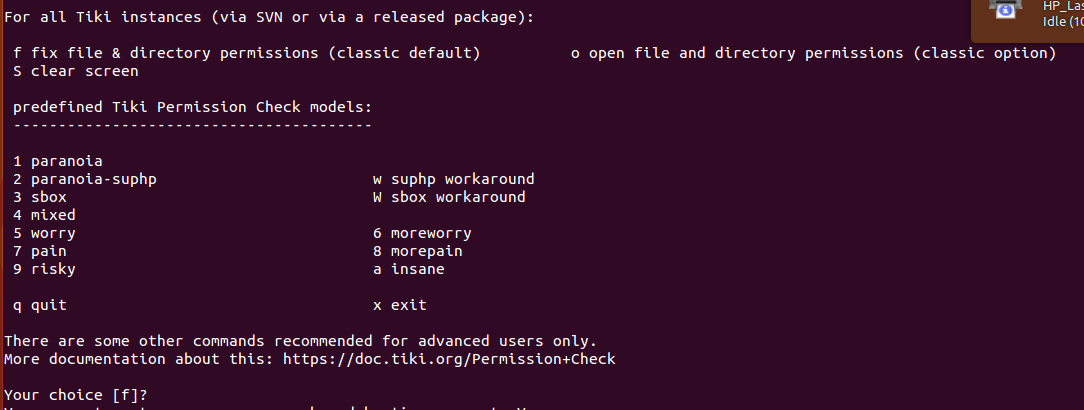Click the printer icon in the notification
Viewport: 1084px width, 410px height.
pos(1005,8)
